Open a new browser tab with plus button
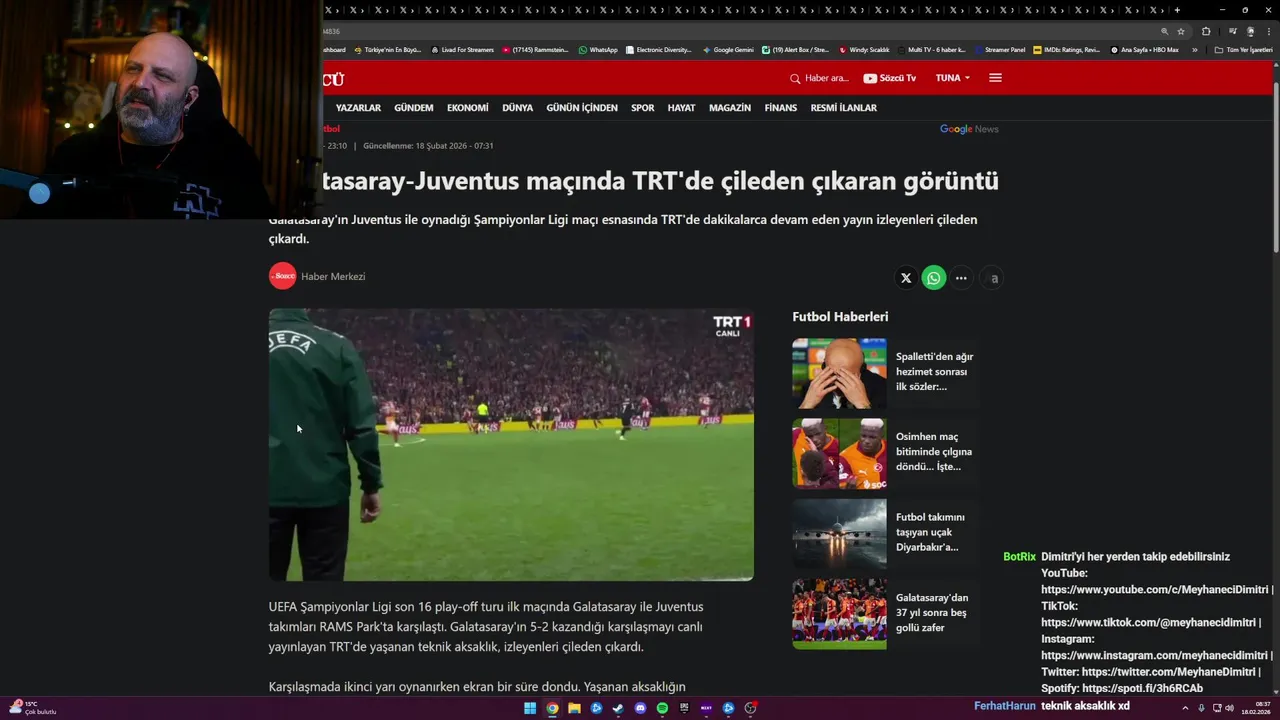 pyautogui.click(x=1177, y=10)
